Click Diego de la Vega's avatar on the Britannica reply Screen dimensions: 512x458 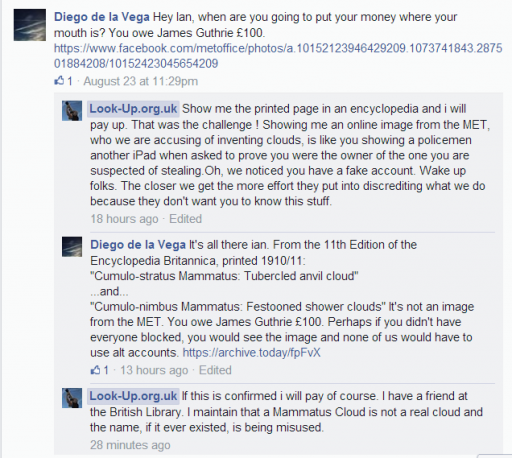pos(72,247)
